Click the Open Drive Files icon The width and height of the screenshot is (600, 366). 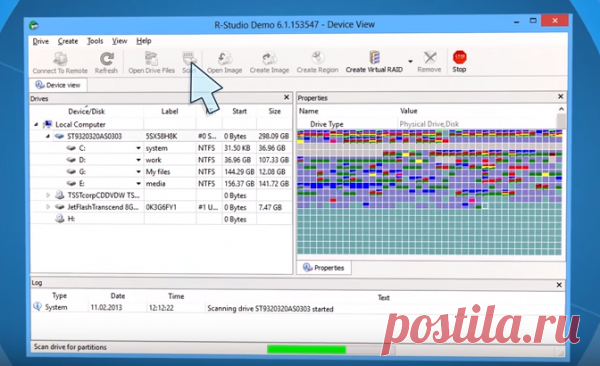coord(152,59)
